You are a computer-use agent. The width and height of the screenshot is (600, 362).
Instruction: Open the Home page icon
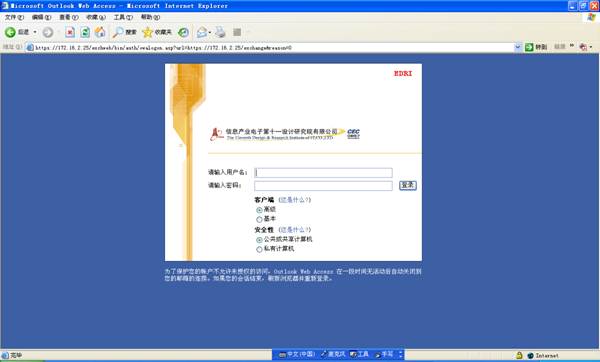coord(100,32)
